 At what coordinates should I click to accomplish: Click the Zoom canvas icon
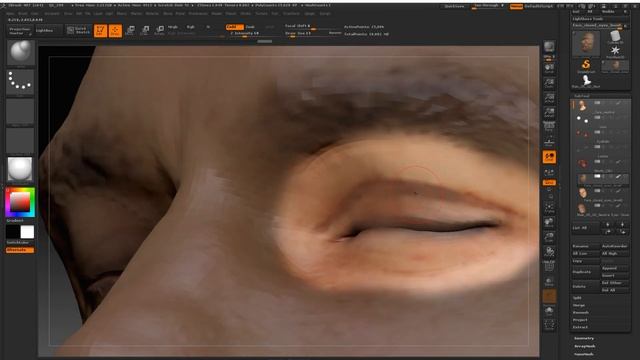point(549,83)
